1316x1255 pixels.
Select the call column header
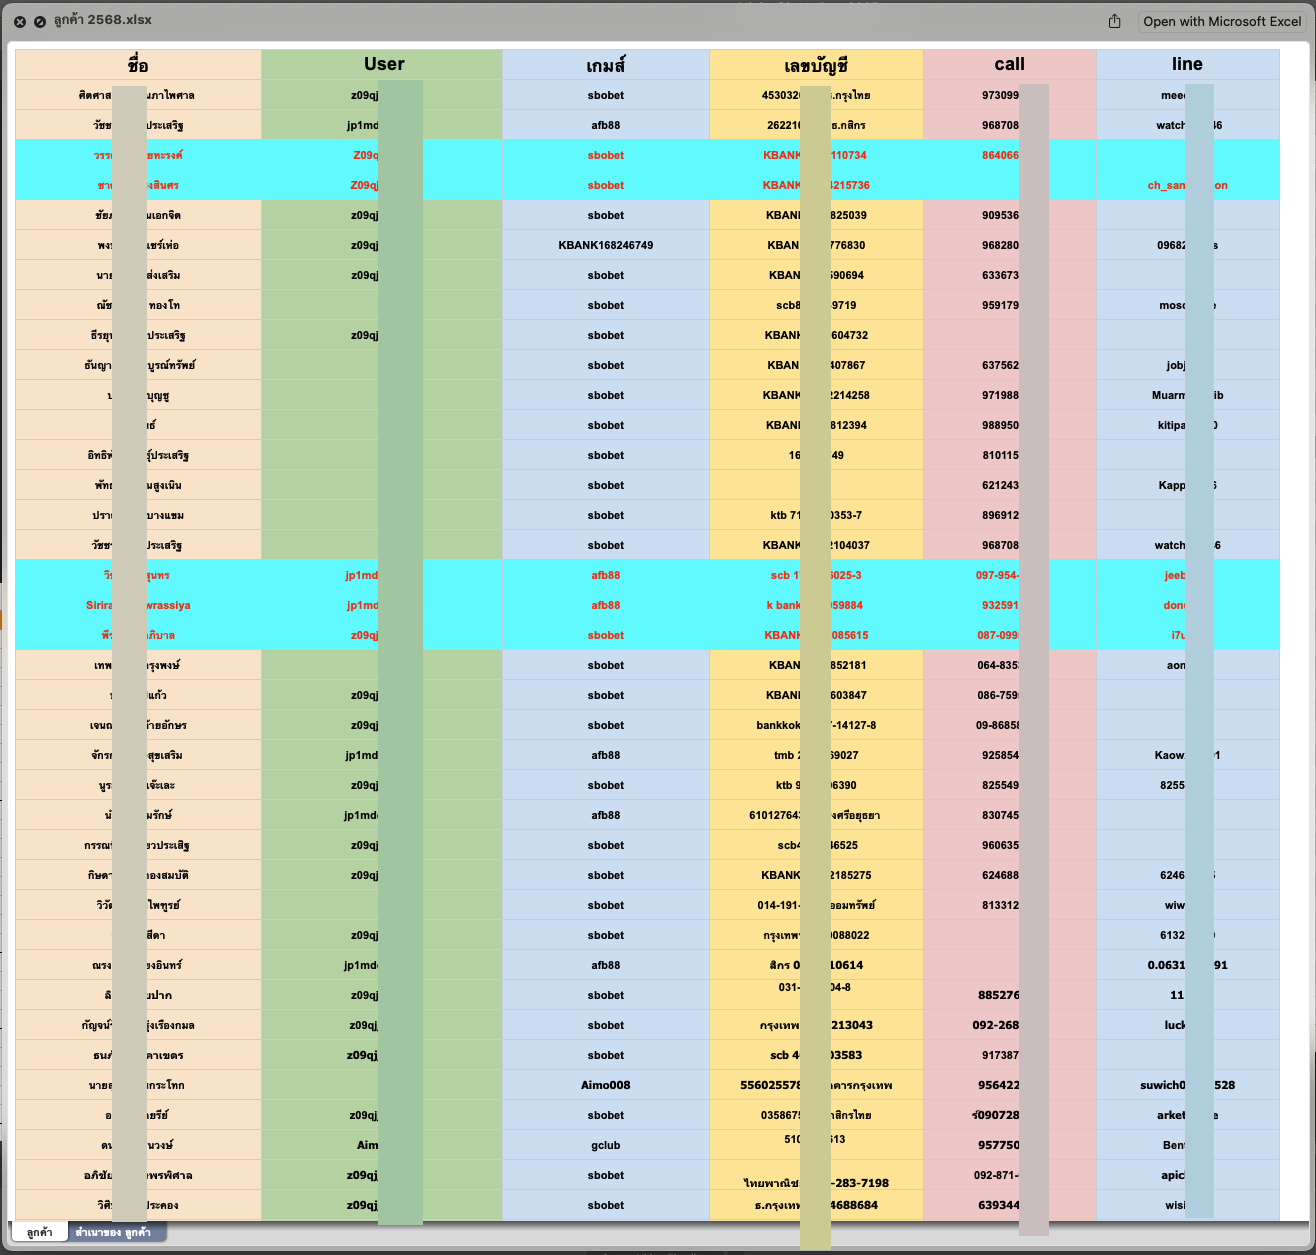click(1010, 65)
